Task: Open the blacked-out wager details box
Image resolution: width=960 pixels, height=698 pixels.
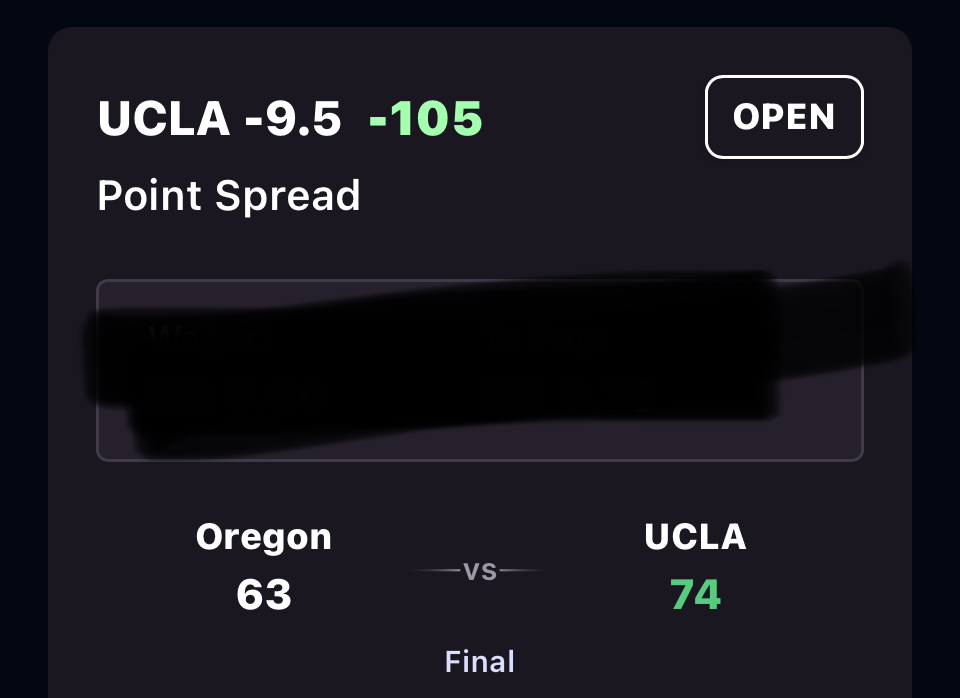Action: pos(479,370)
